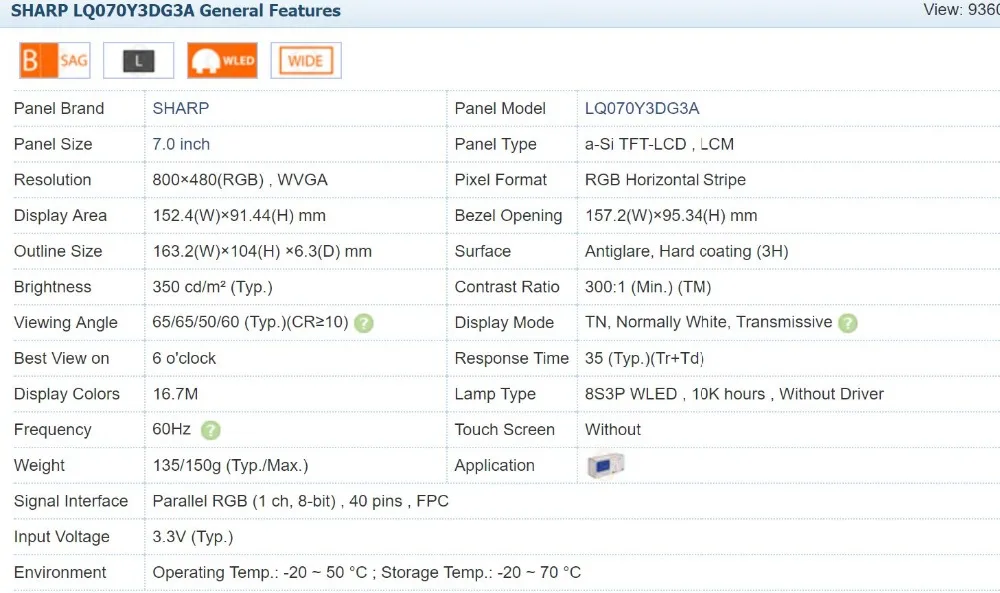Select the 16.7M display colors value
This screenshot has height=593, width=1000.
coord(175,394)
